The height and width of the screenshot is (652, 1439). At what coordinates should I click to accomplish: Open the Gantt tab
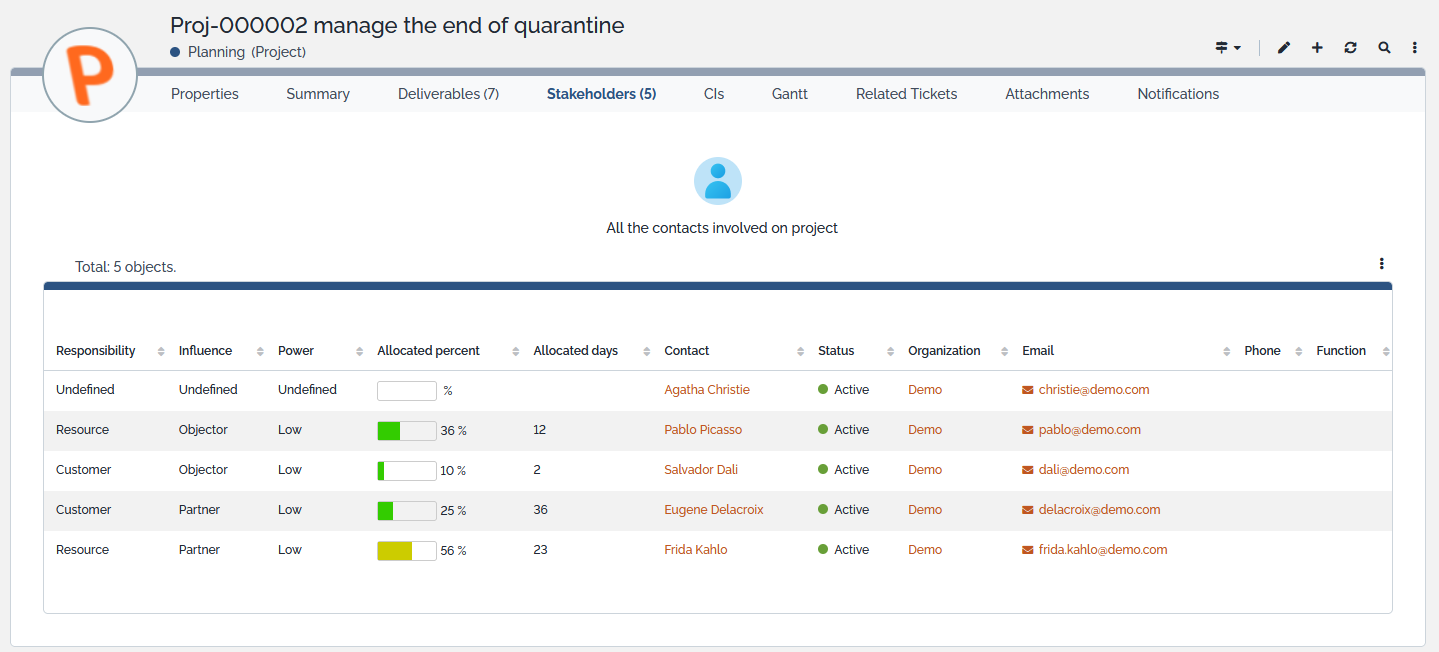(789, 94)
